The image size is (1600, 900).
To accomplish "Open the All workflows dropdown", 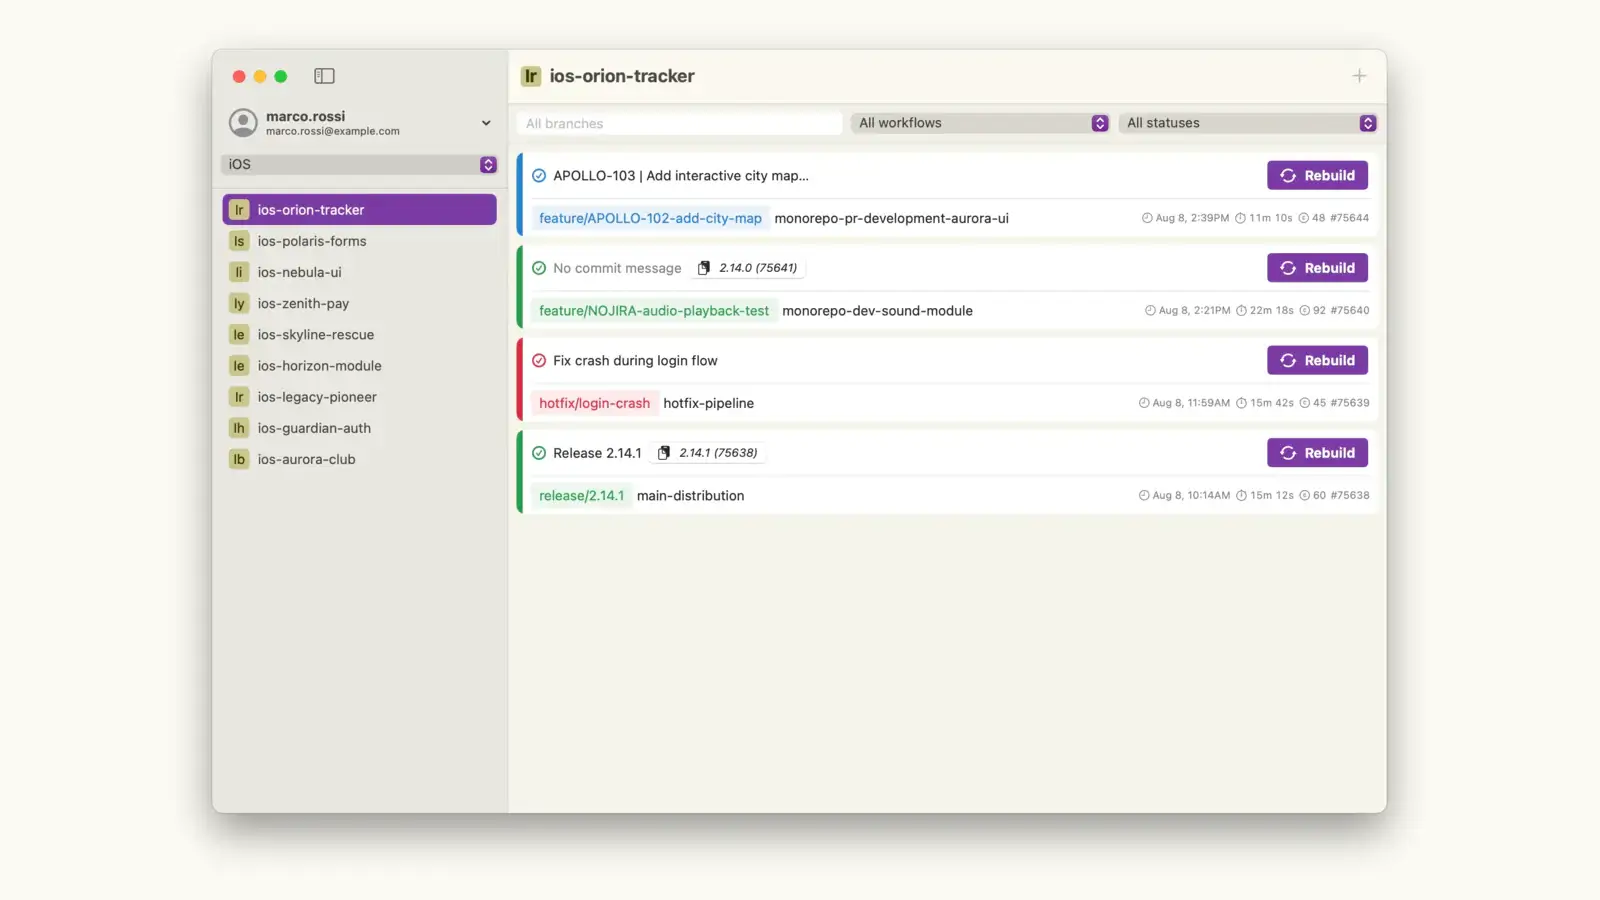I will coord(979,123).
